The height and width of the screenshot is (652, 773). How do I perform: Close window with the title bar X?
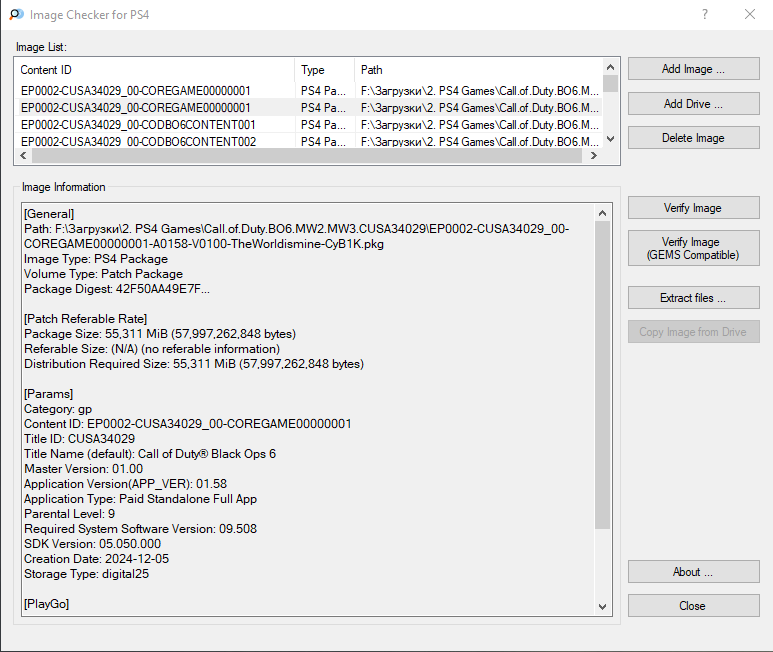[x=750, y=14]
